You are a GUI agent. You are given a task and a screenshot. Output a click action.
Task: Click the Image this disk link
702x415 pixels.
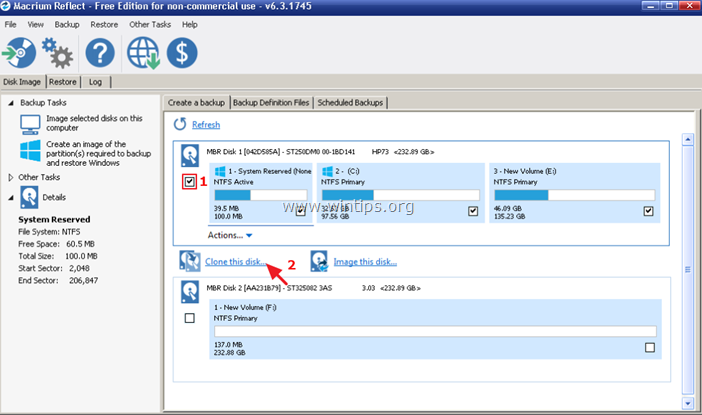365,261
